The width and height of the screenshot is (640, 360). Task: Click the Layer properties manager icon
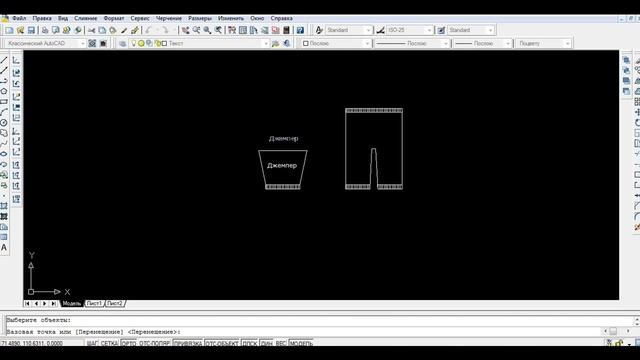(122, 43)
